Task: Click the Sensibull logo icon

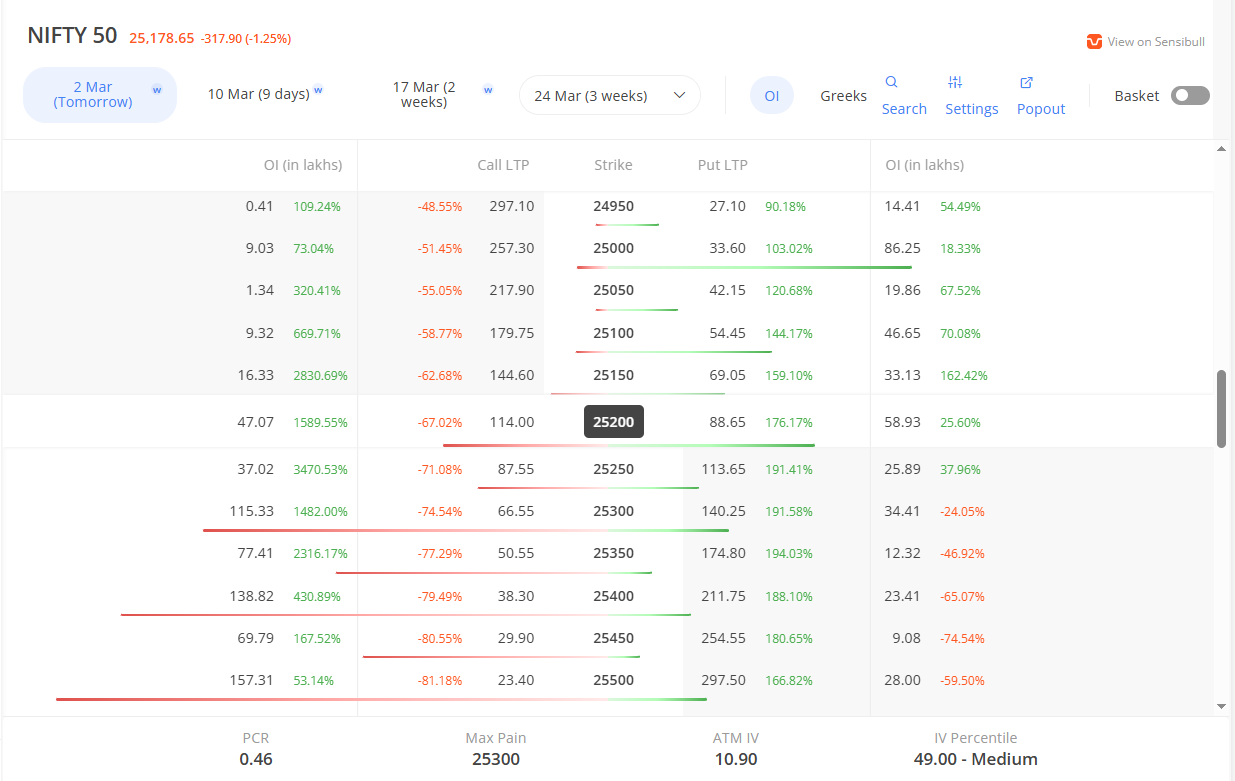Action: point(1094,42)
